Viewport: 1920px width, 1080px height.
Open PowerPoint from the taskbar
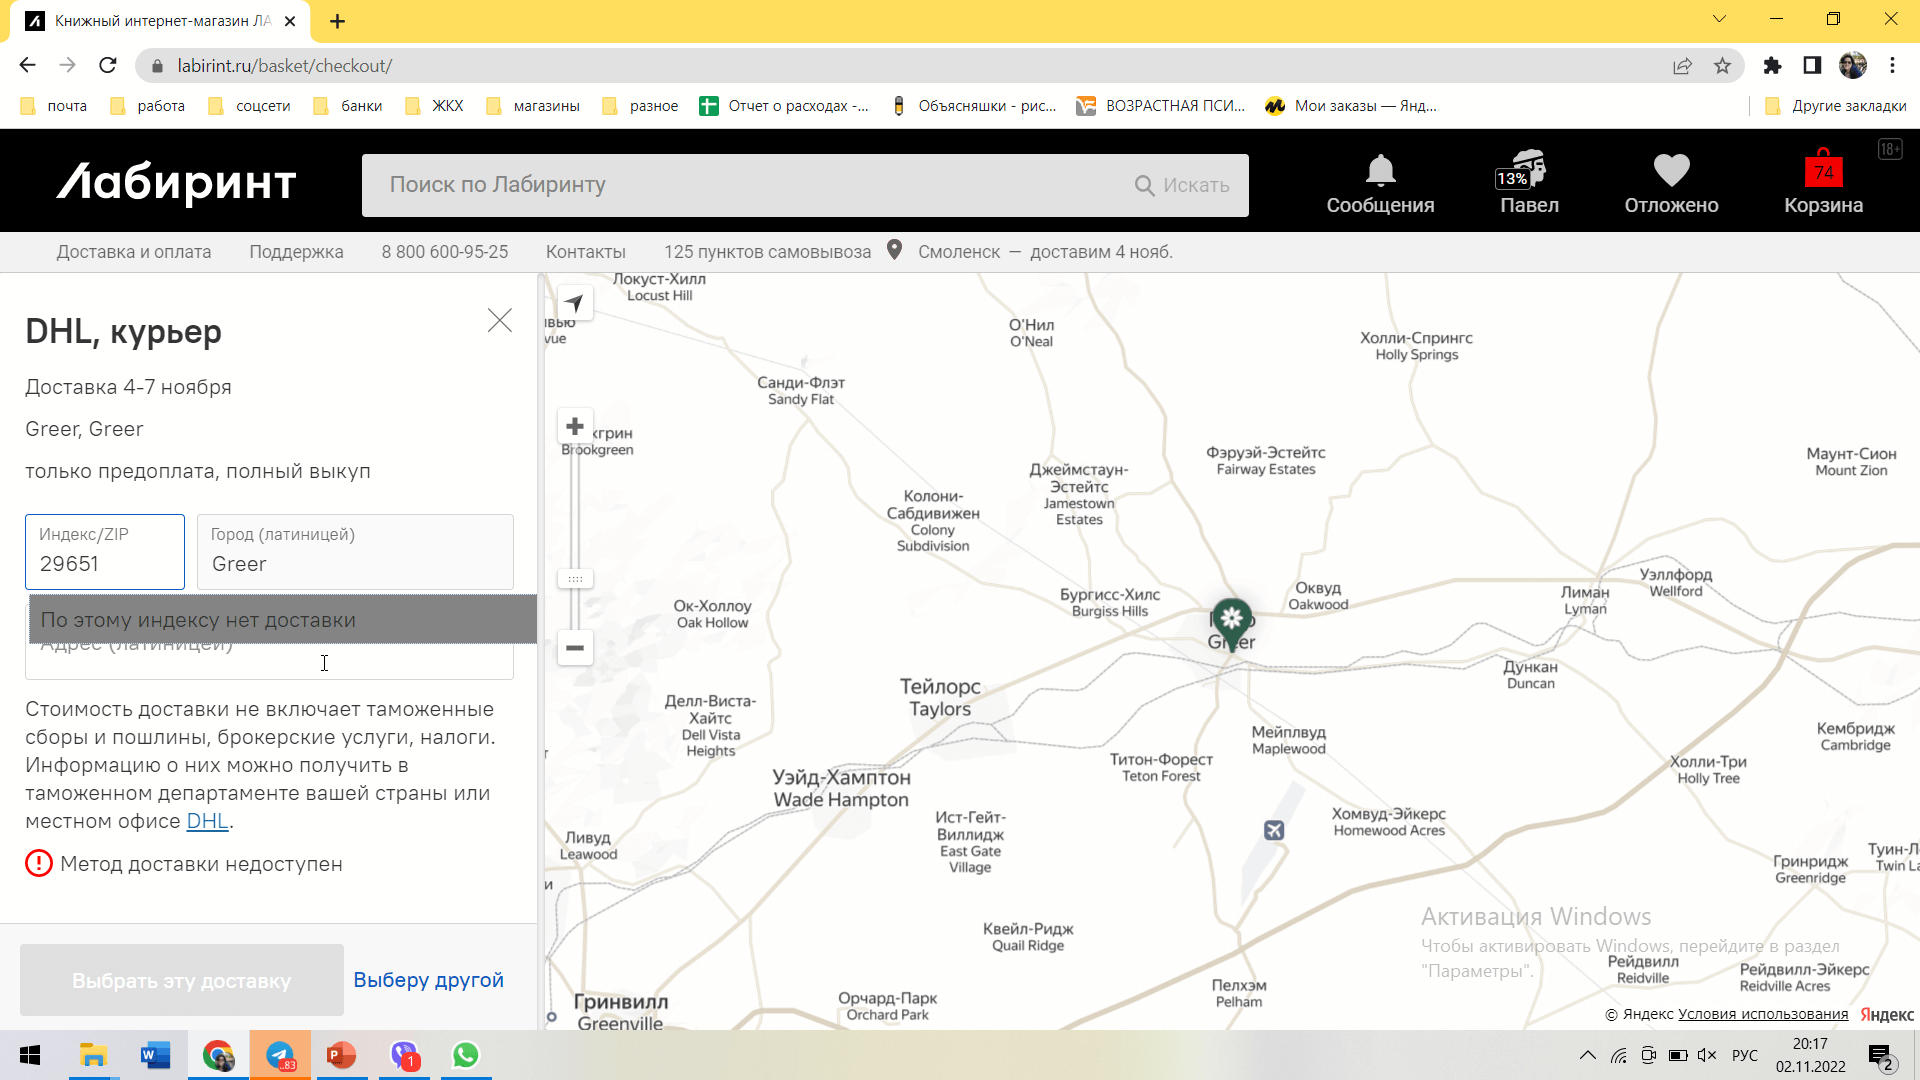tap(342, 1055)
